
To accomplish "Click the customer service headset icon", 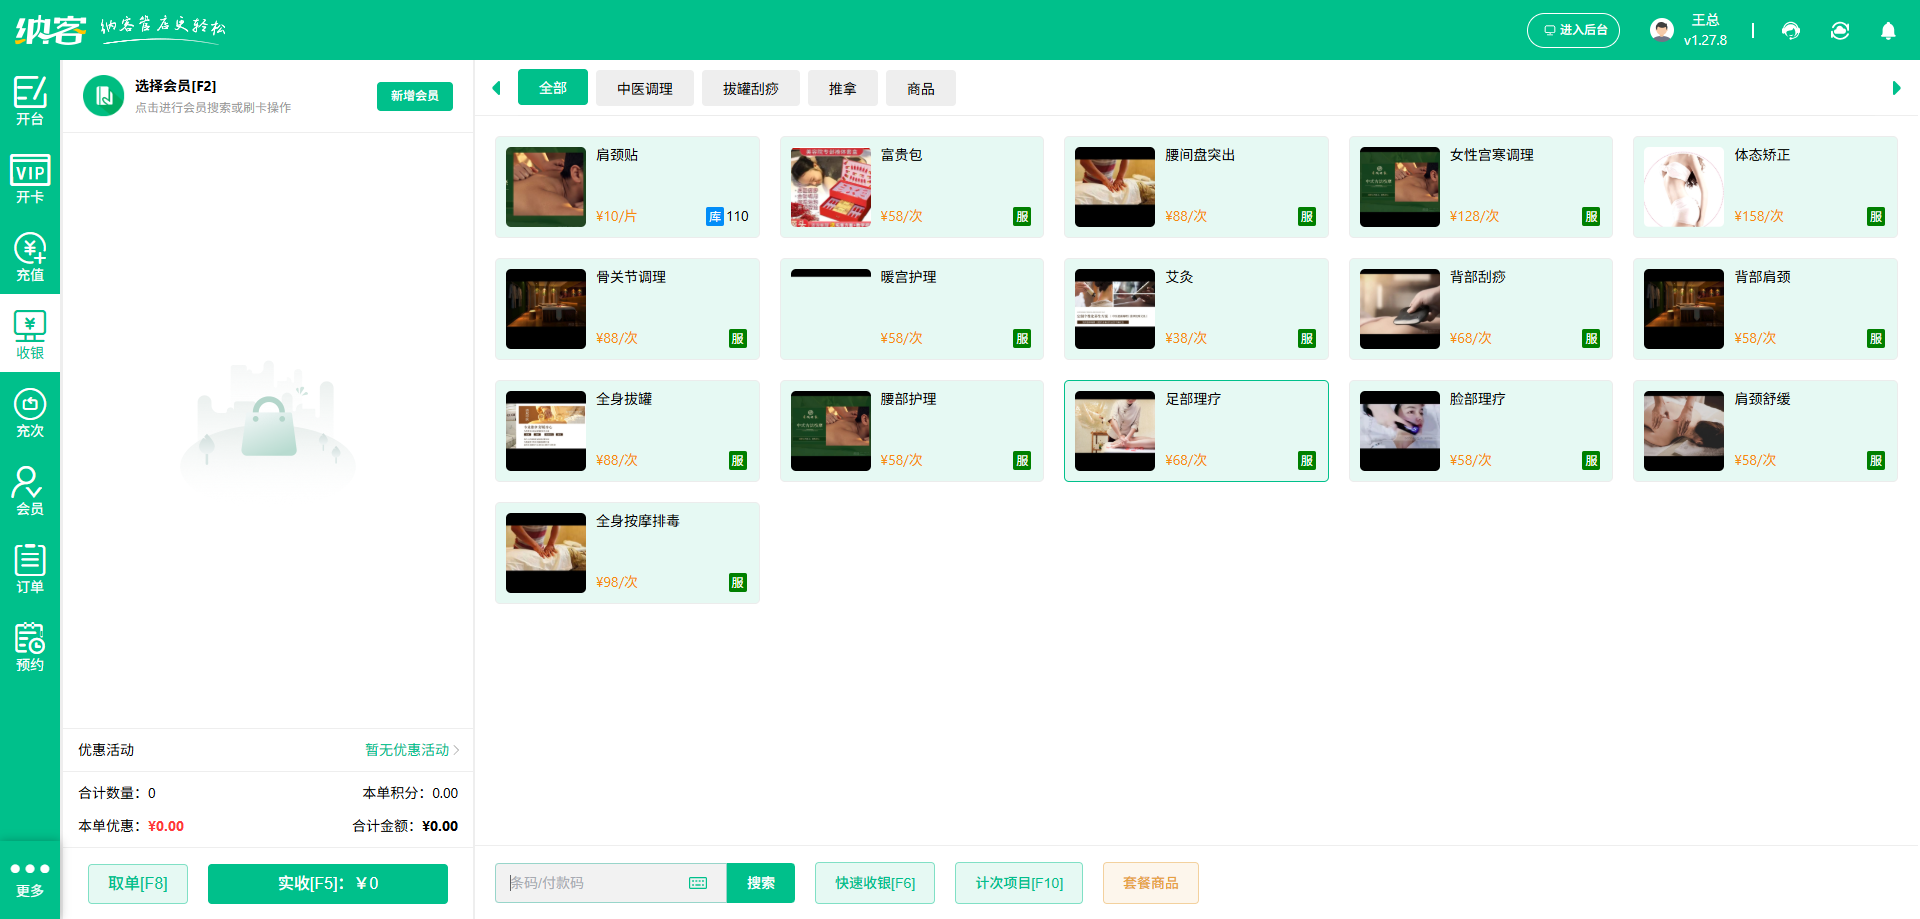I will click(x=1791, y=31).
